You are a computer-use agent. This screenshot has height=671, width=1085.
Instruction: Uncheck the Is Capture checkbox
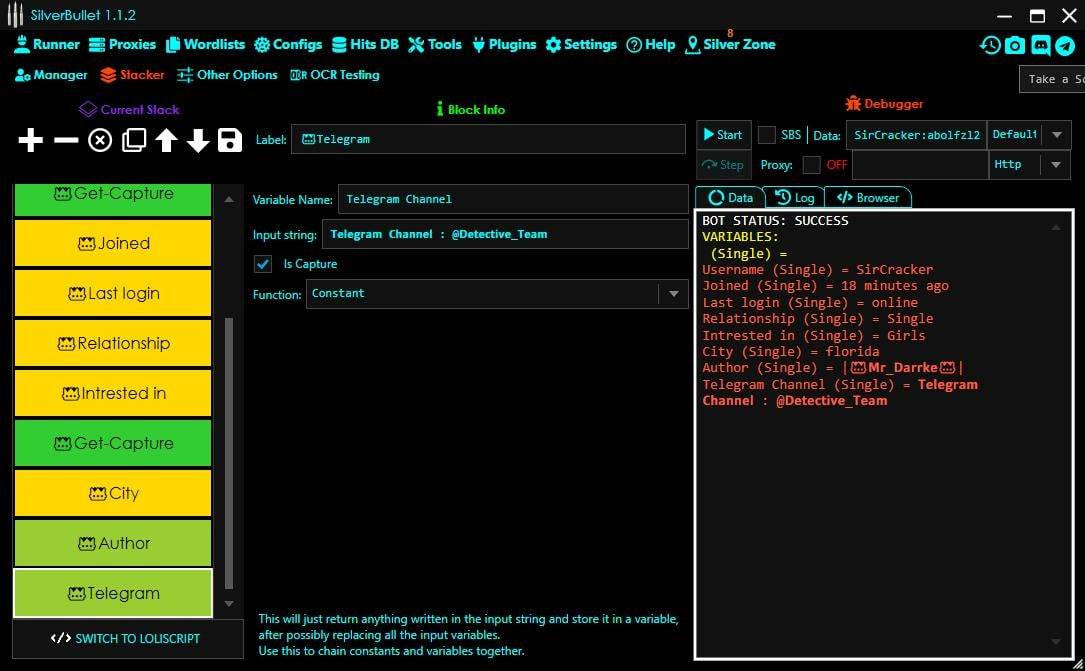[x=263, y=264]
